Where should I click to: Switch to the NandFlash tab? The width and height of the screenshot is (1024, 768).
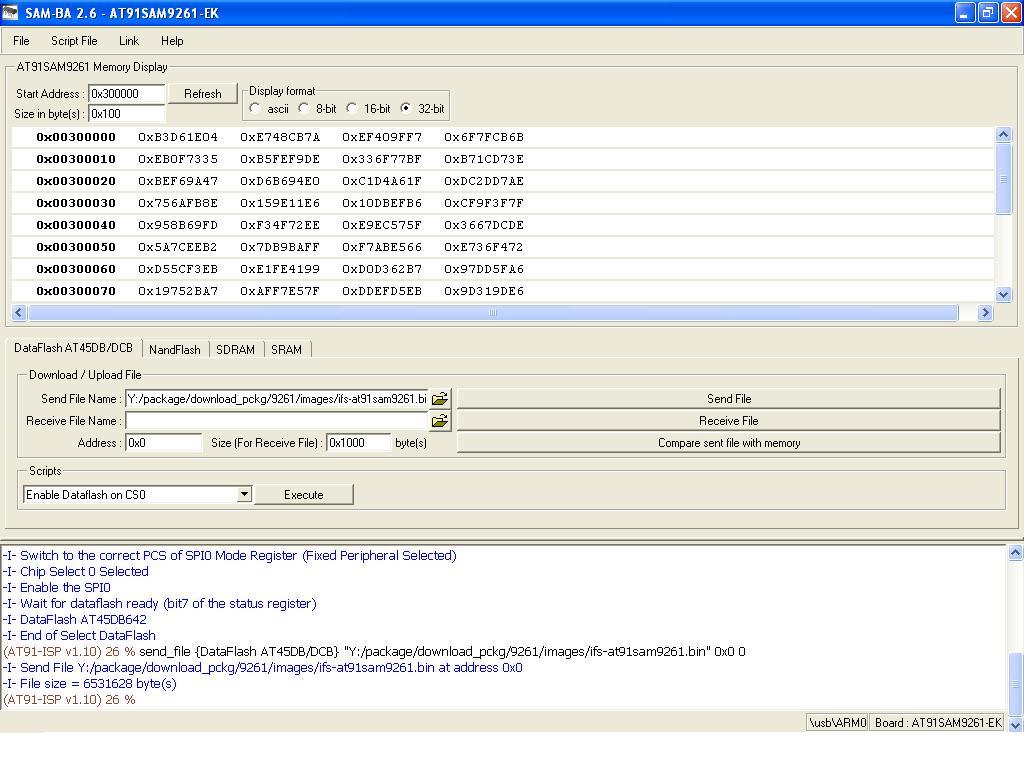click(x=174, y=350)
